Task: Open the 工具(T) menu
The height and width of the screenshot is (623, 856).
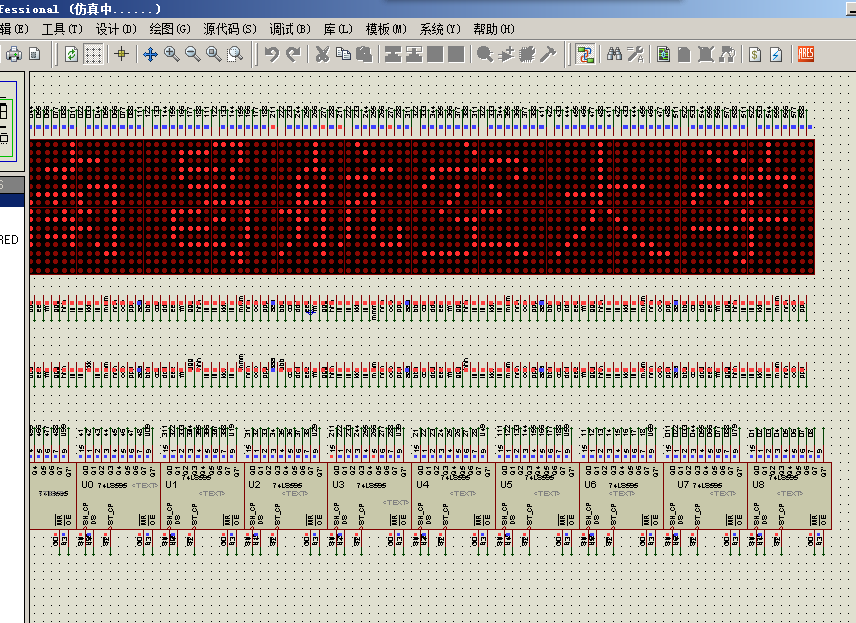Action: [x=62, y=29]
